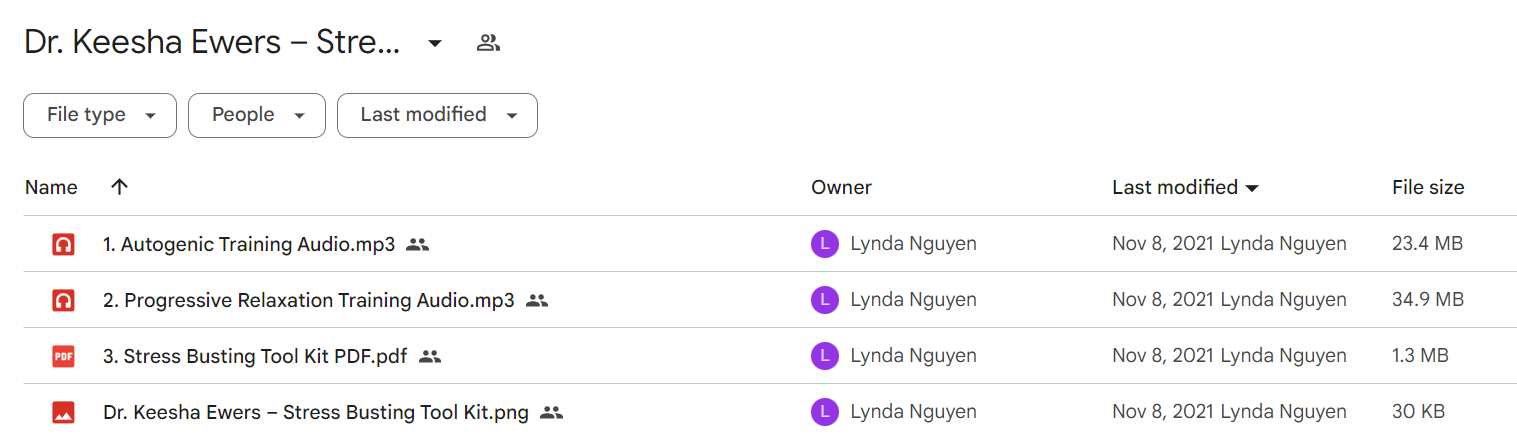The image size is (1517, 437).
Task: Open the 3. Stress Busting Tool Kit PDF.pdf file
Action: [x=255, y=356]
